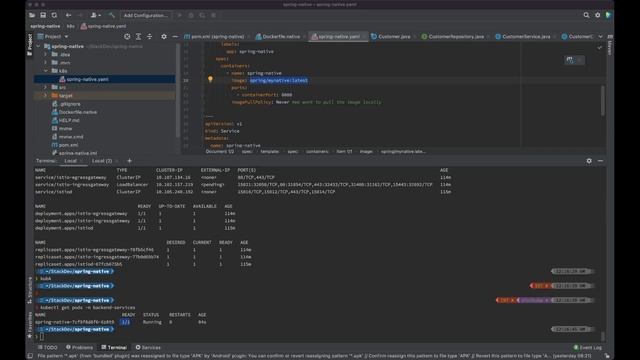
Task: Expand the .mvn folder
Action: click(x=46, y=62)
